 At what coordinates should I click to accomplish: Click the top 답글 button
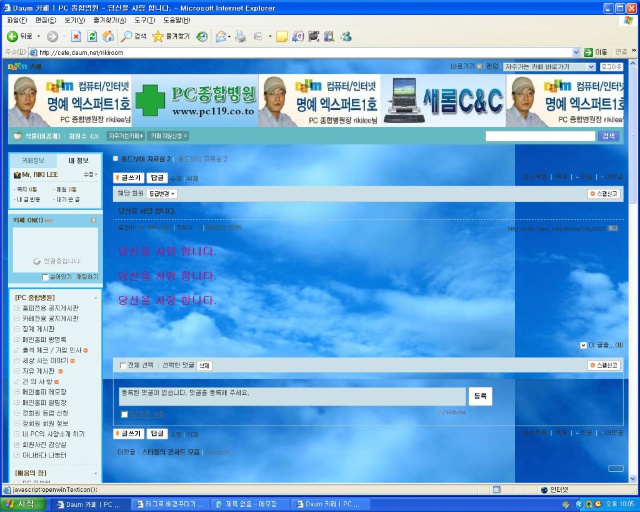coord(157,178)
